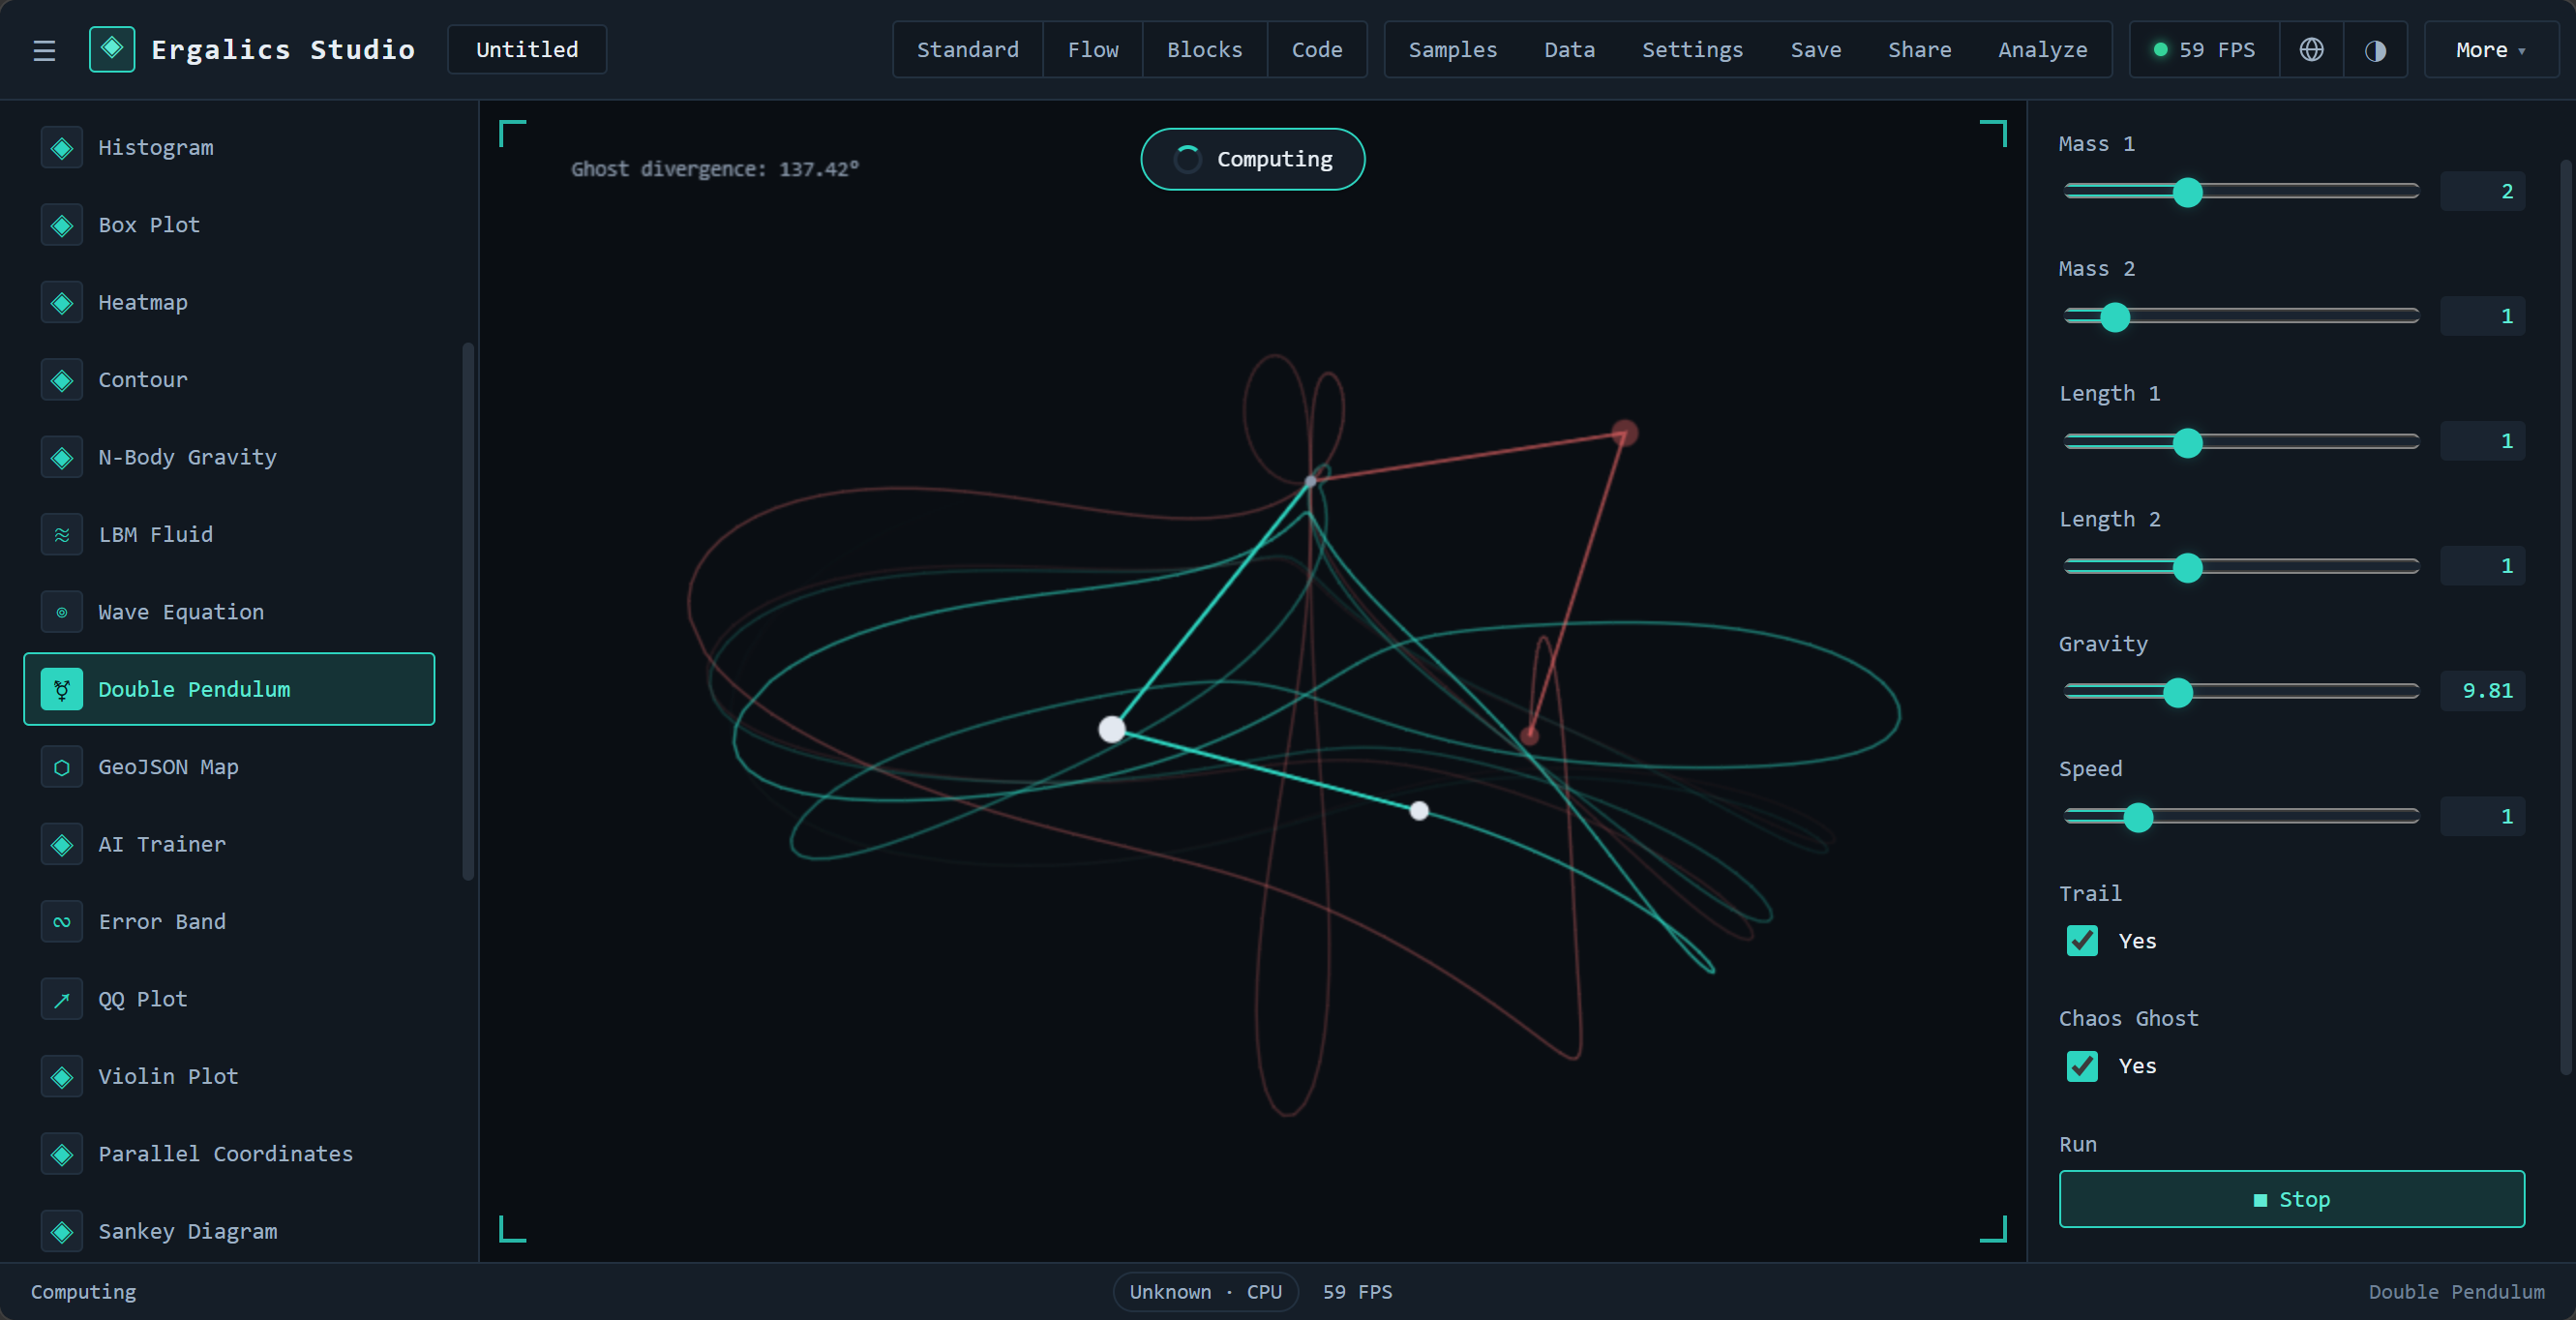The height and width of the screenshot is (1320, 2576).
Task: Click the globe language icon
Action: [x=2311, y=50]
